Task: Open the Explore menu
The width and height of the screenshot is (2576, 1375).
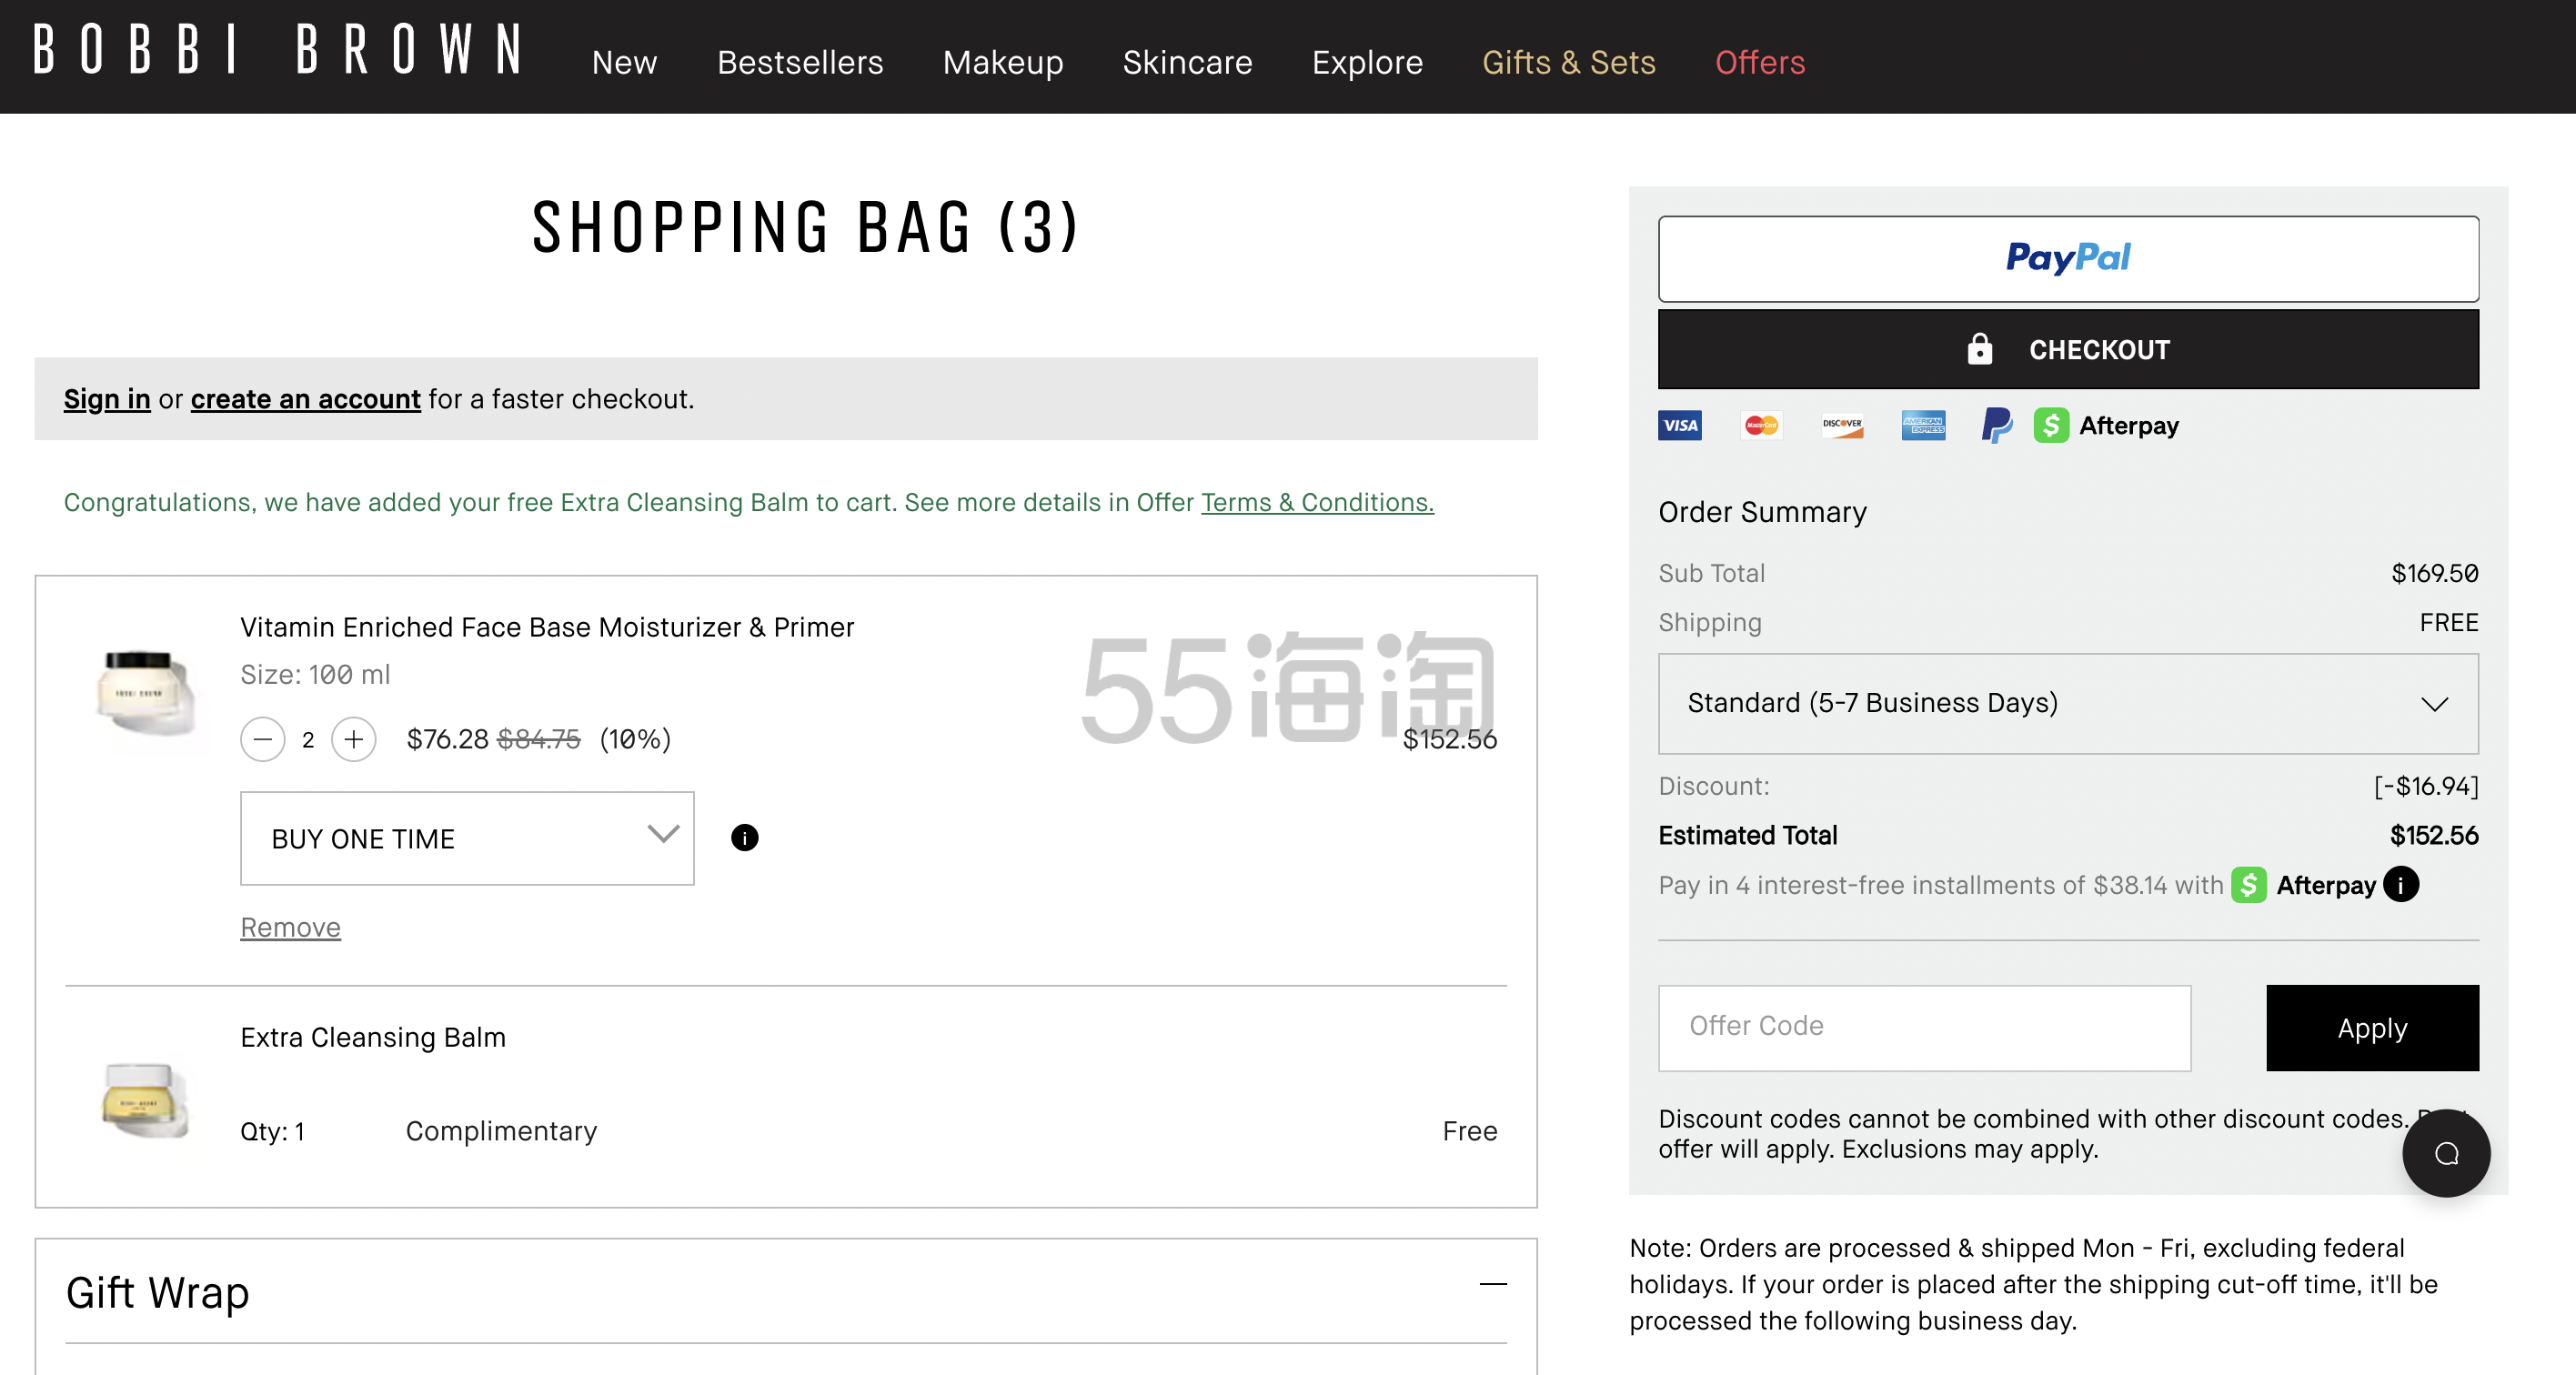Action: (x=1367, y=62)
